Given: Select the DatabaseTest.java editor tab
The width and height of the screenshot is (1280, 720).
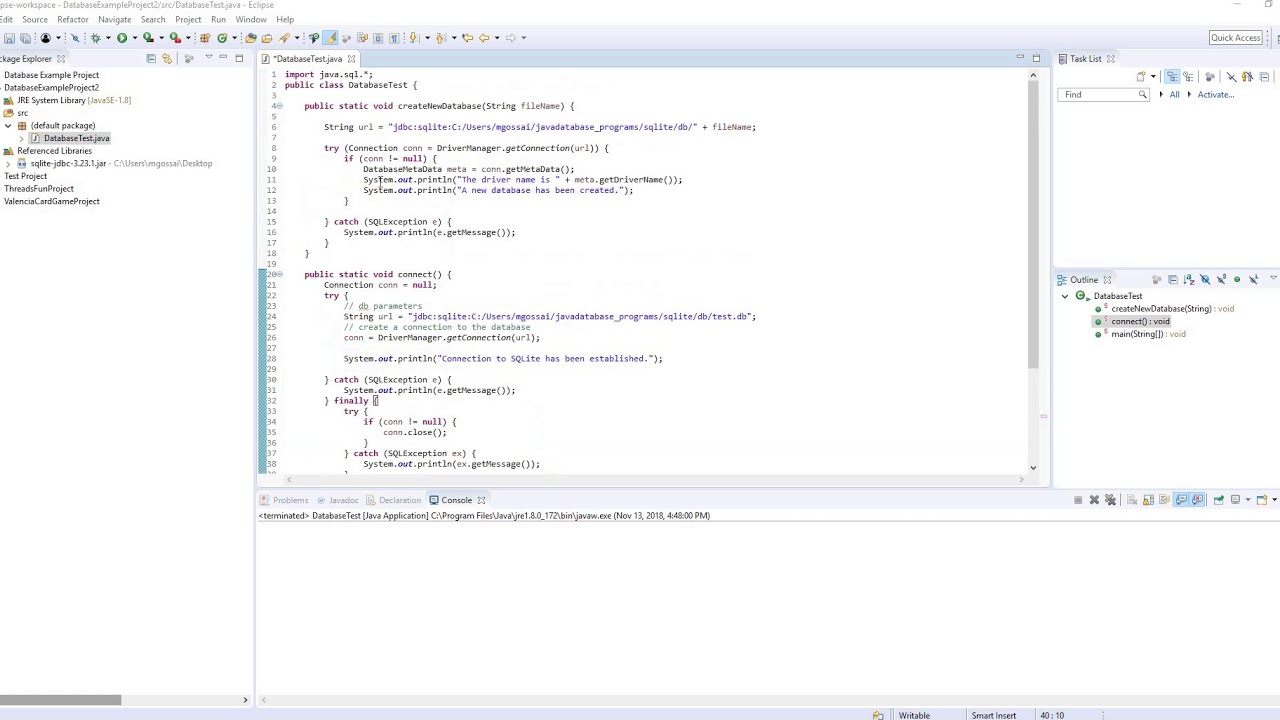Looking at the screenshot, I should (307, 59).
